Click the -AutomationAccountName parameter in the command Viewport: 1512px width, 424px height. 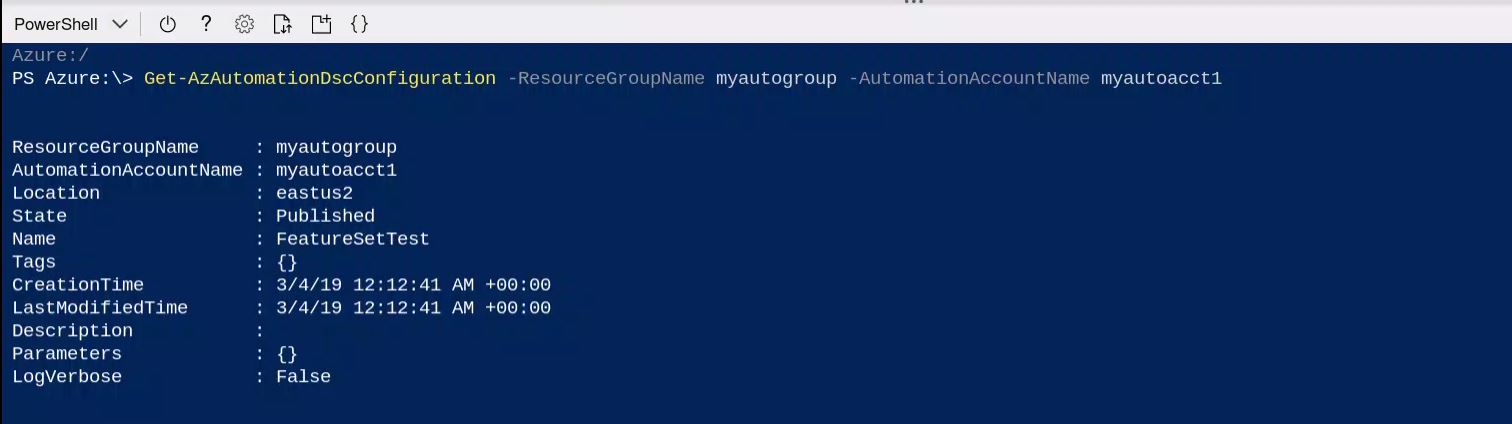coord(968,78)
